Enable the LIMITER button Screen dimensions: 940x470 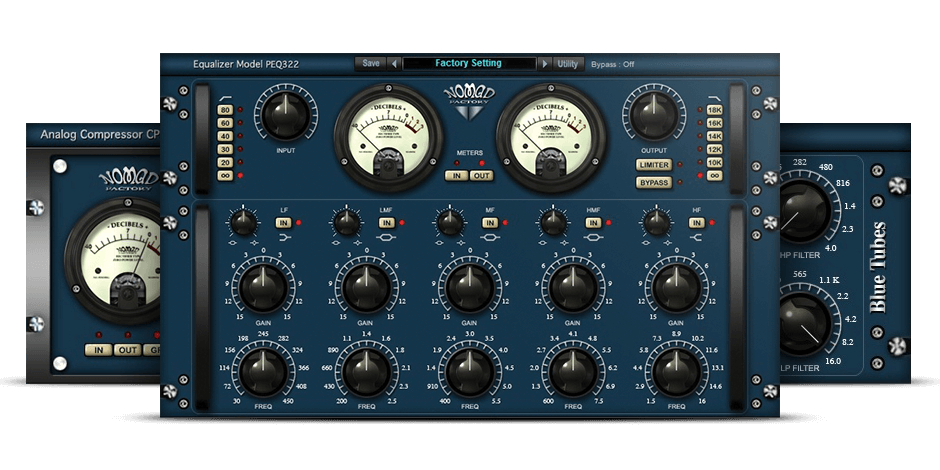click(x=653, y=165)
